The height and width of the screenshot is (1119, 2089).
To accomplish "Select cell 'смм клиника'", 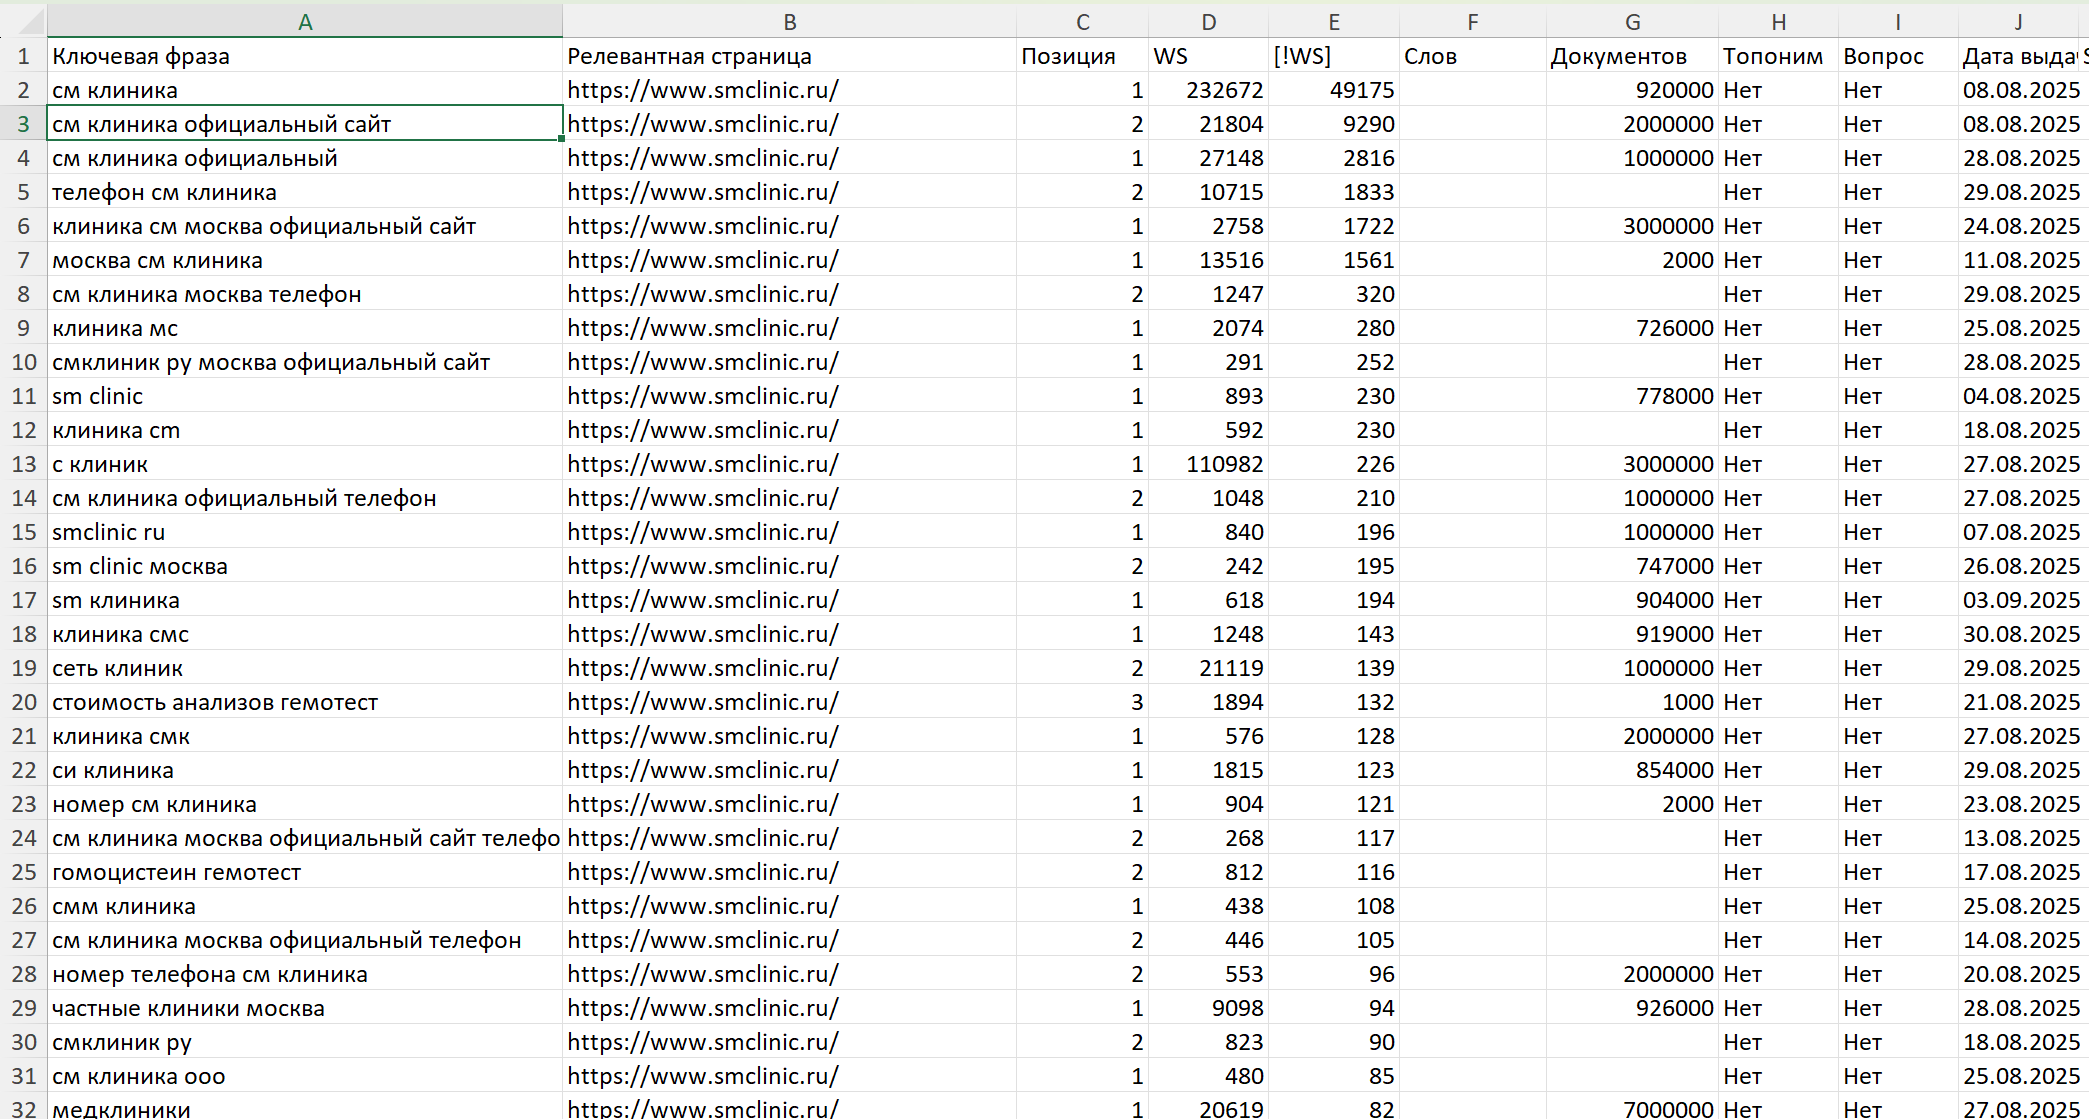I will [x=305, y=906].
